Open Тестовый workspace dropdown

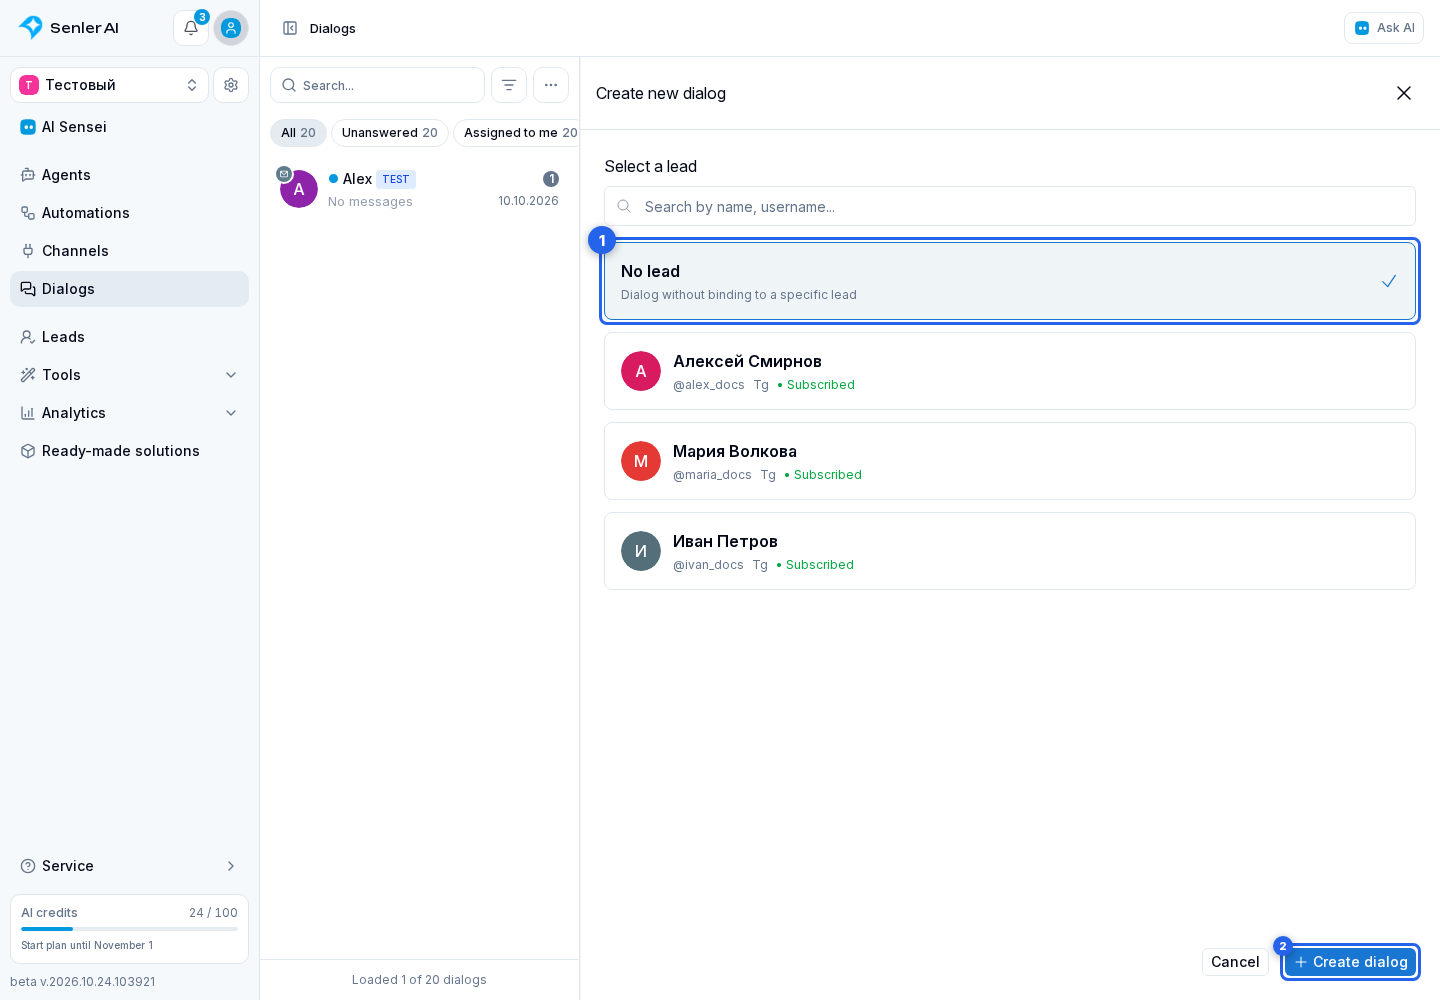coord(110,85)
